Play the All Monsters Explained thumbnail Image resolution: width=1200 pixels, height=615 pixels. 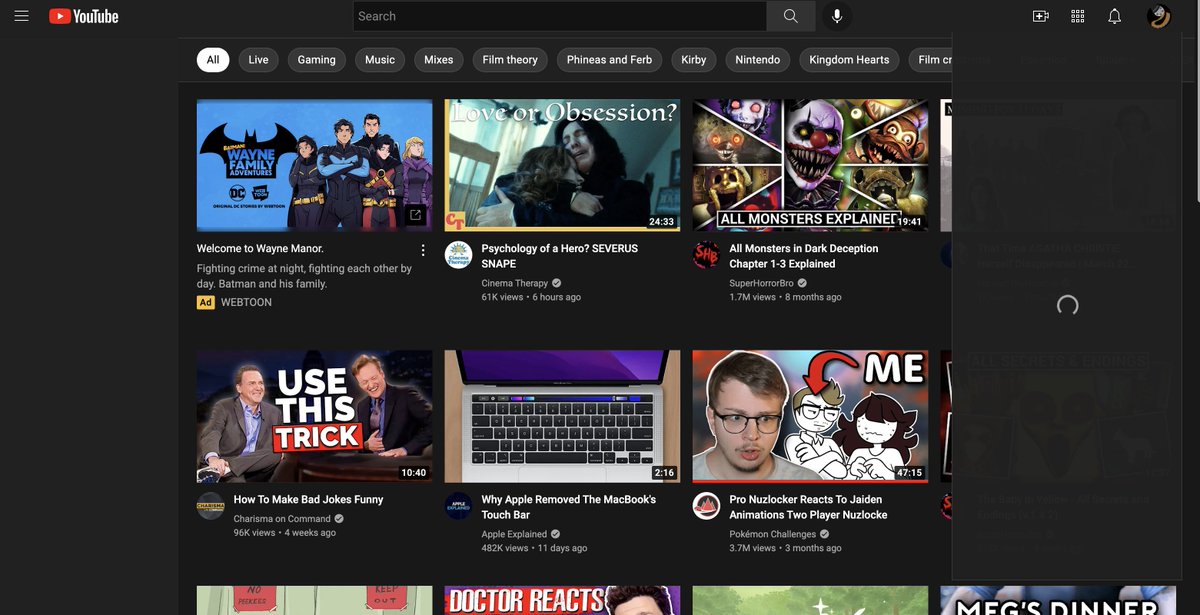click(811, 165)
